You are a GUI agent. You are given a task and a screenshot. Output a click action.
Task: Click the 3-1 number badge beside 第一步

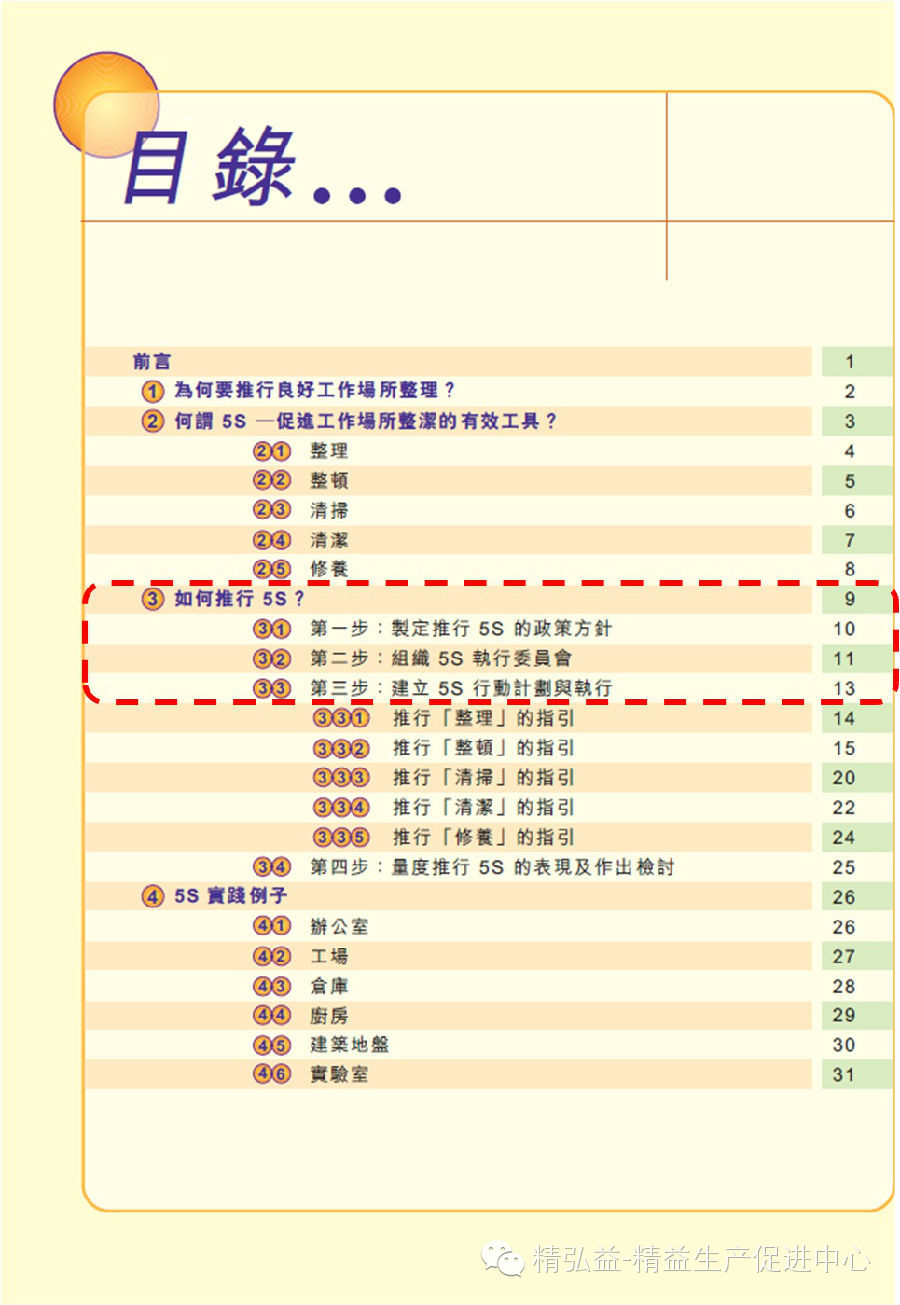tap(272, 629)
